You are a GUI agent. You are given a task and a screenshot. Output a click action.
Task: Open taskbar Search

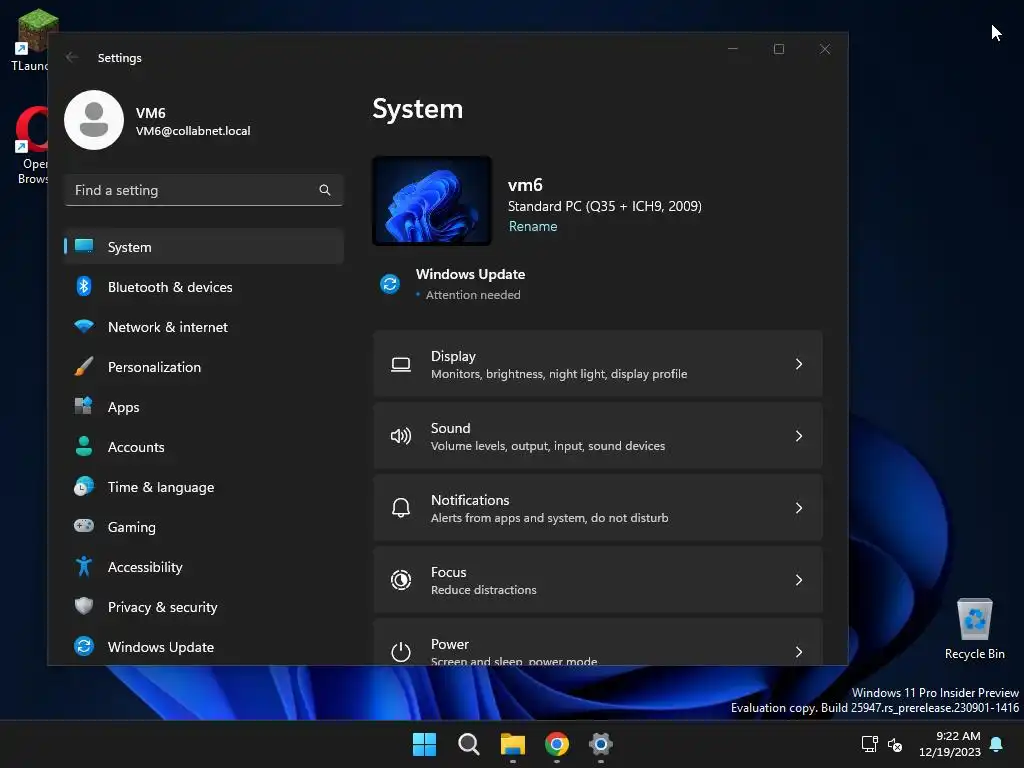[x=468, y=744]
